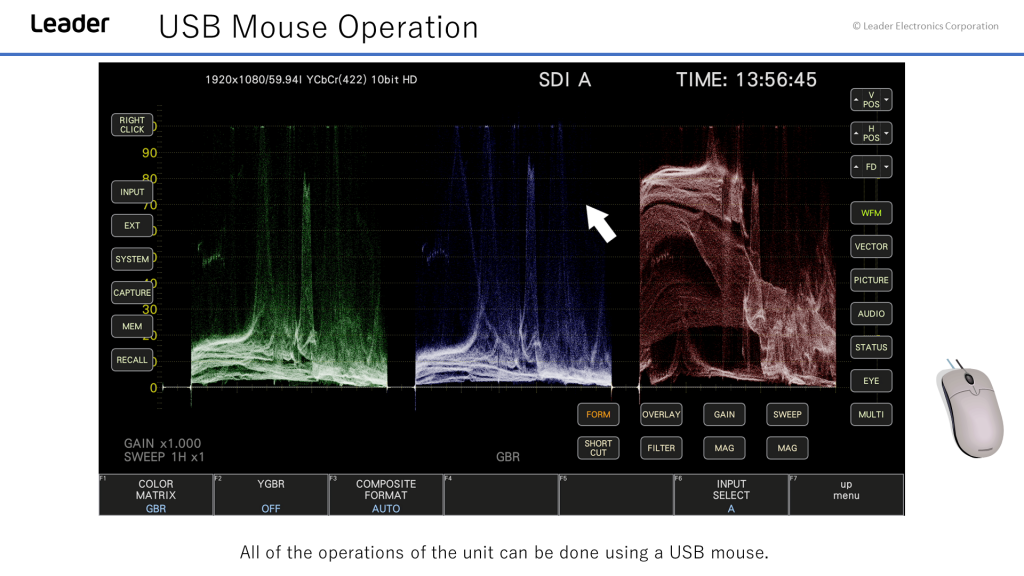Select the F1 COLOR MATRIX menu item
The height and width of the screenshot is (576, 1024).
pyautogui.click(x=156, y=495)
